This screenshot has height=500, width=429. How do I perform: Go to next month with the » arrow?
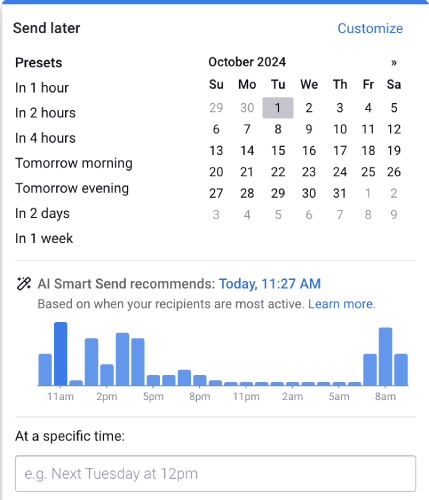click(x=394, y=62)
